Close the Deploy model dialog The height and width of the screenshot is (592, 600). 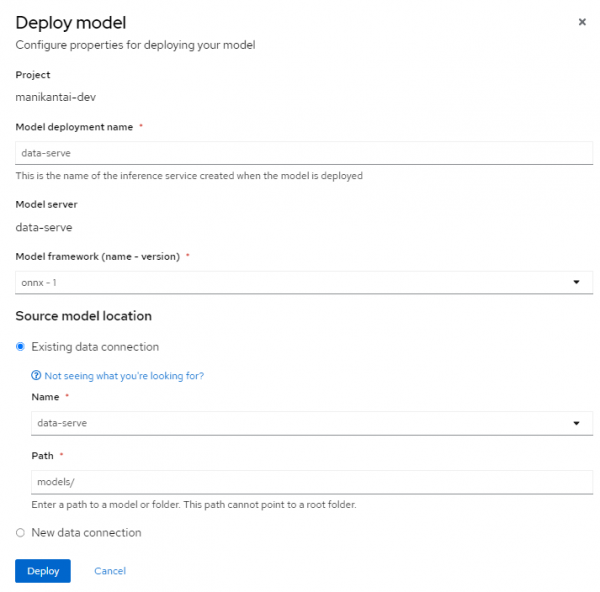tap(582, 21)
